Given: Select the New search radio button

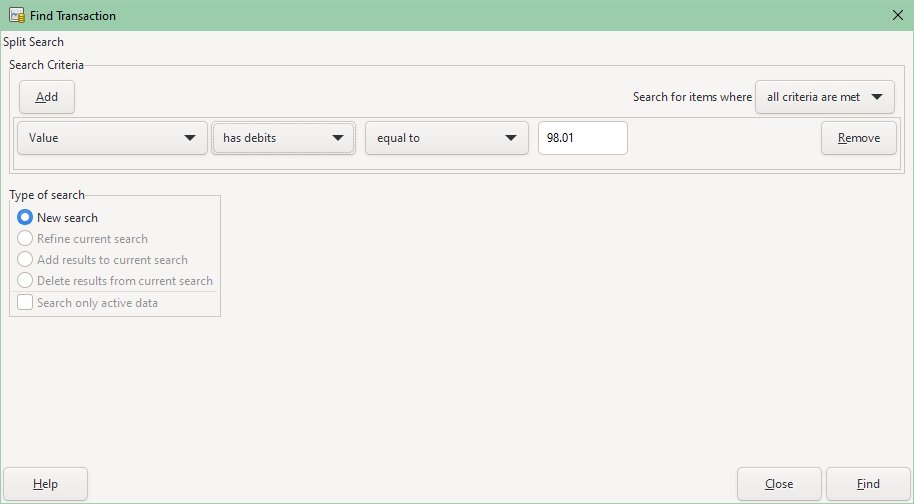Looking at the screenshot, I should pyautogui.click(x=26, y=217).
